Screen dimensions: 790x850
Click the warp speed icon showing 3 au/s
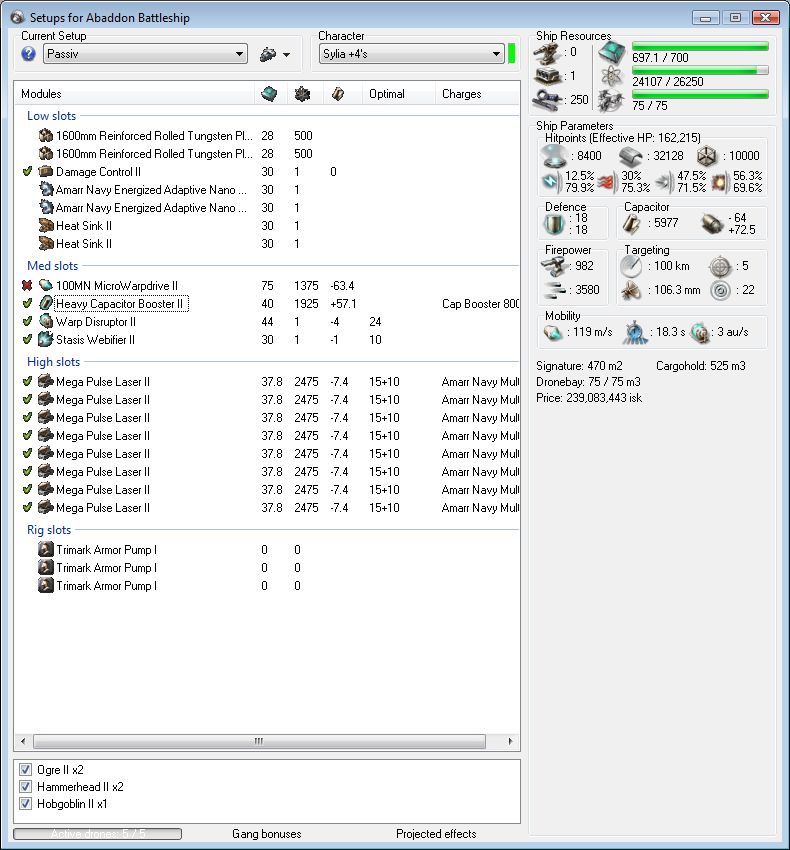coord(700,332)
